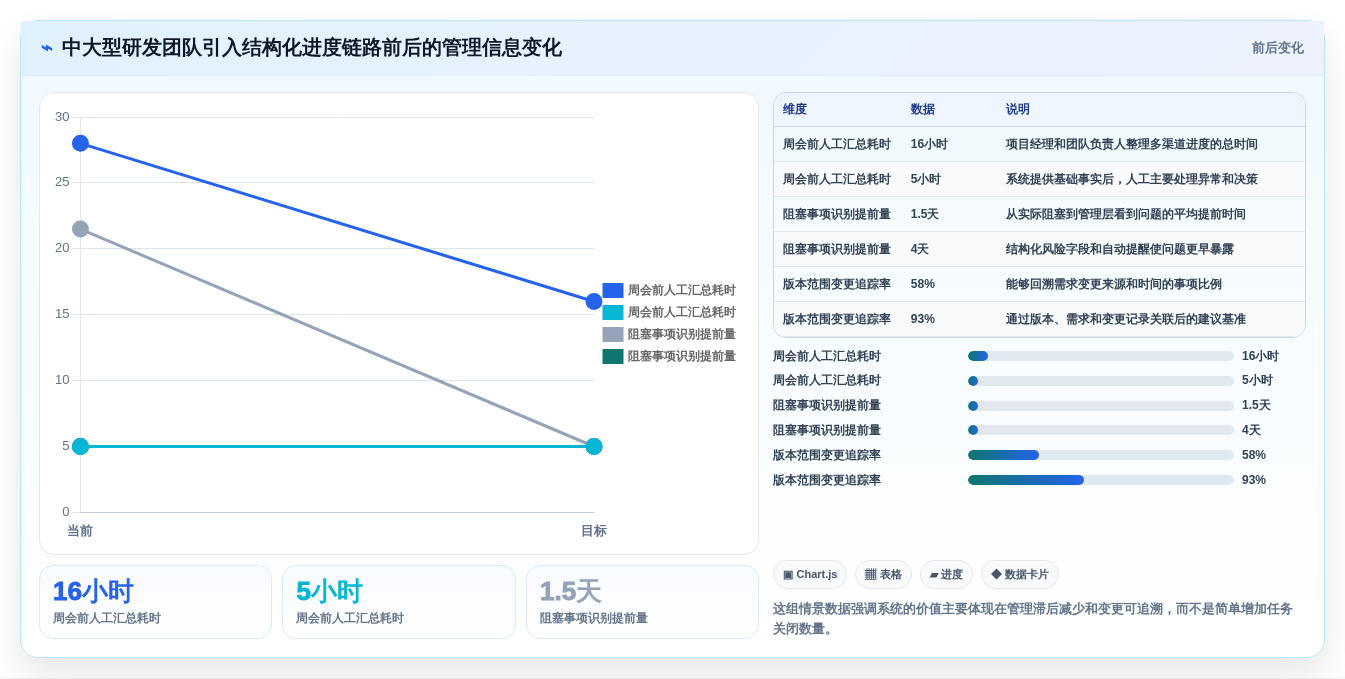
Task: Click the progress bar labeled 5小时
Action: point(1101,381)
